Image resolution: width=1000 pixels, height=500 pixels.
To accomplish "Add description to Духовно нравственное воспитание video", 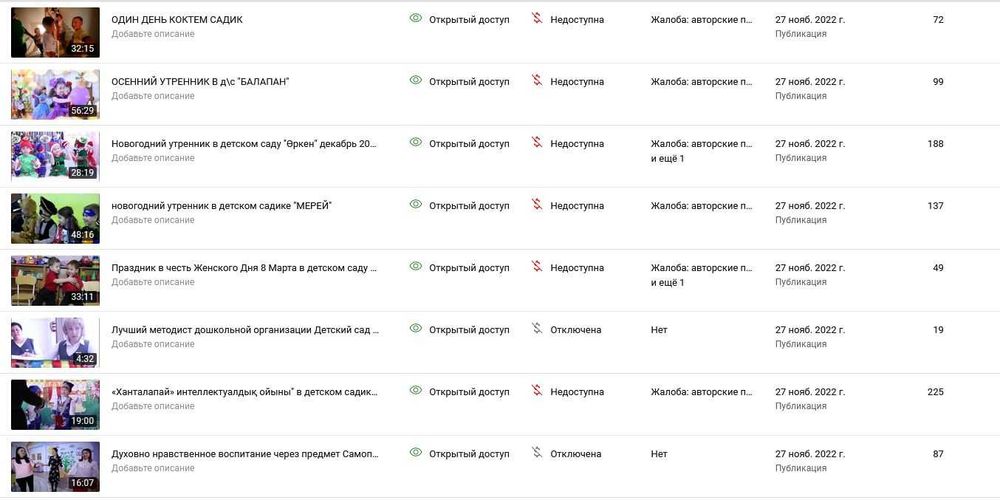I will (x=153, y=468).
